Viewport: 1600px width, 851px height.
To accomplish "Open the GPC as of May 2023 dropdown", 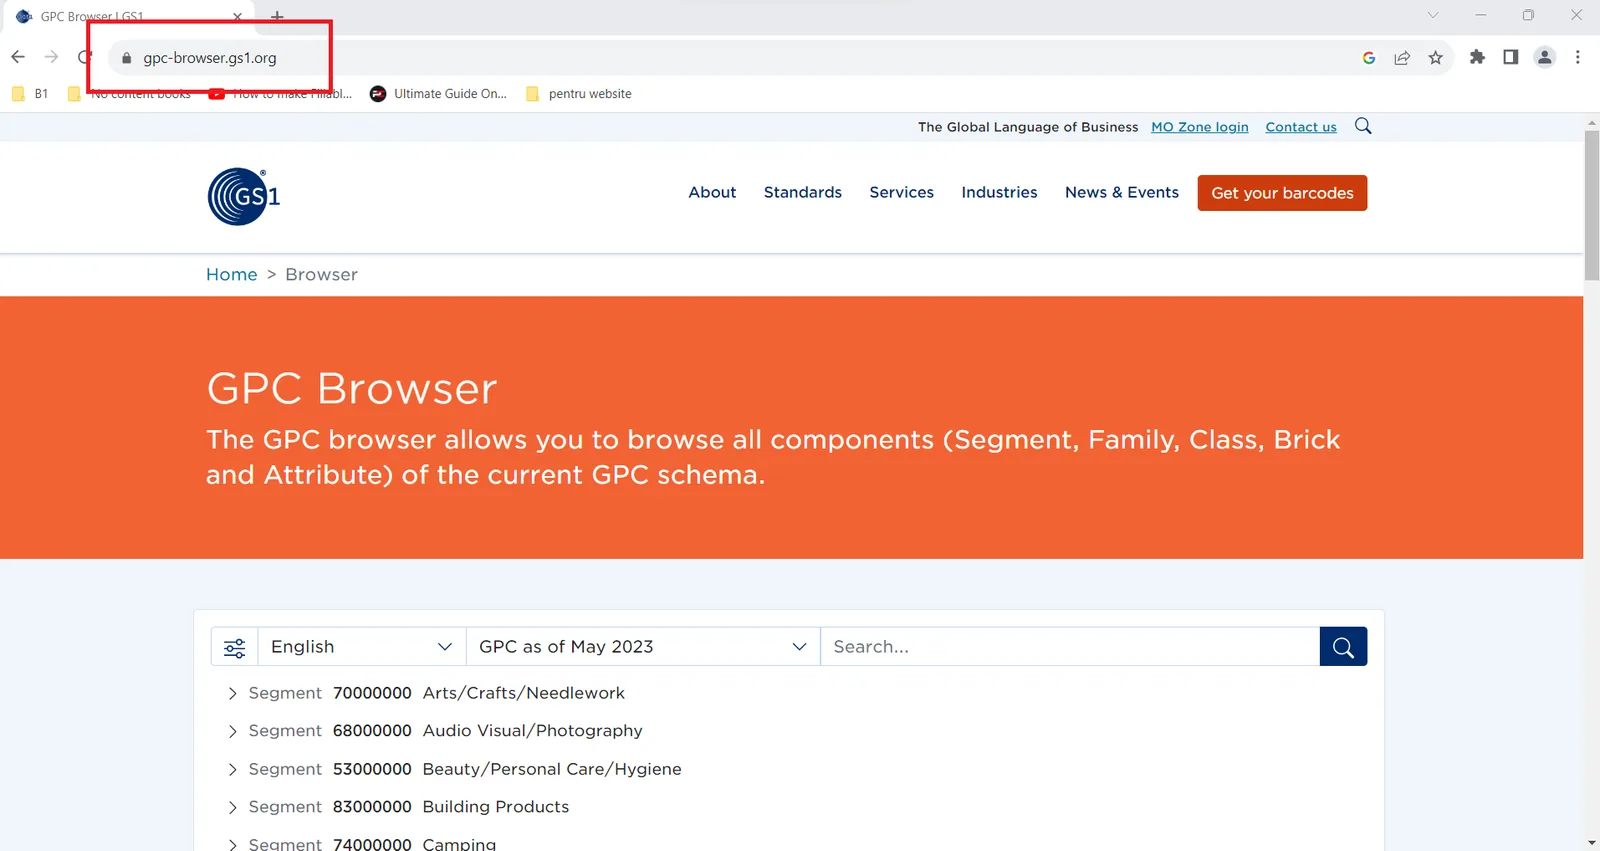I will [x=643, y=647].
